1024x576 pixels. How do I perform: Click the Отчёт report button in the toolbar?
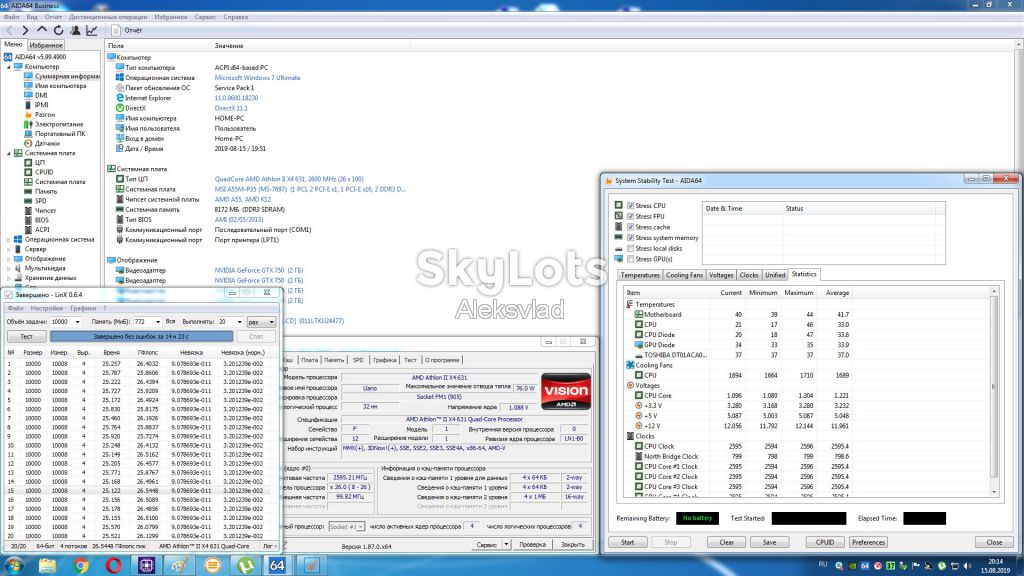(x=127, y=30)
